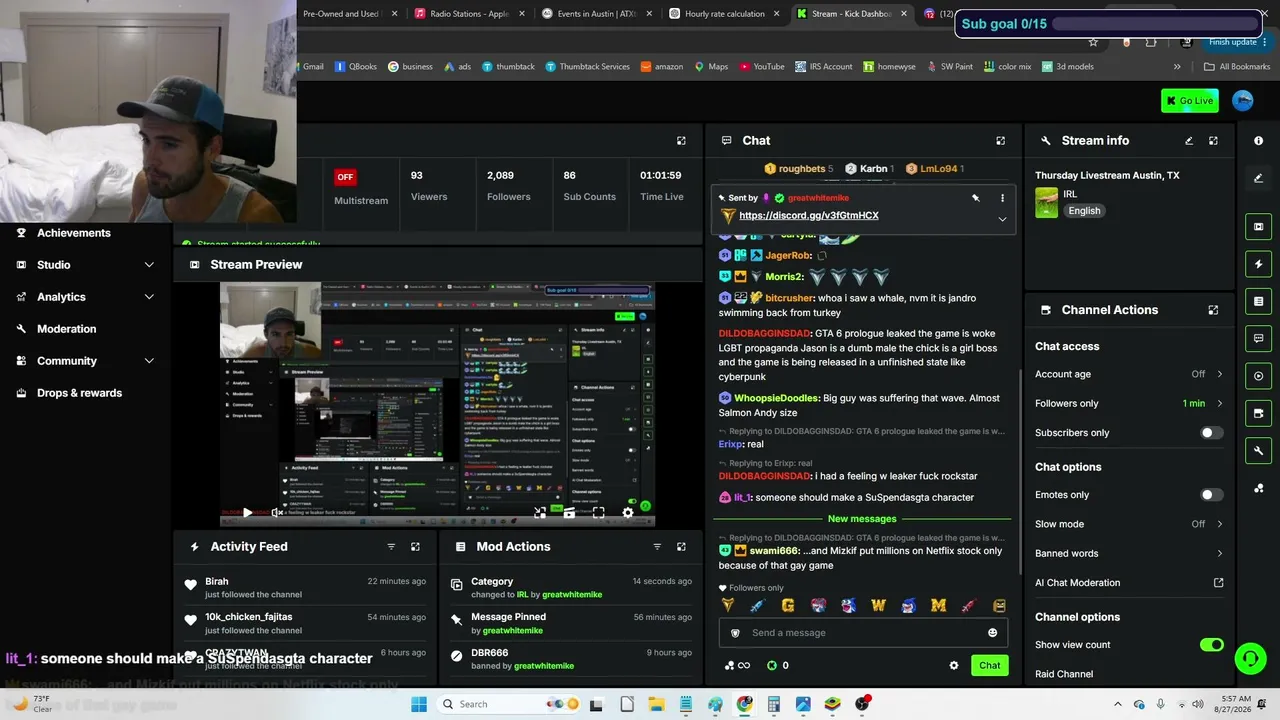Toggle the play-circle panel icon in right sidebar

(1258, 376)
